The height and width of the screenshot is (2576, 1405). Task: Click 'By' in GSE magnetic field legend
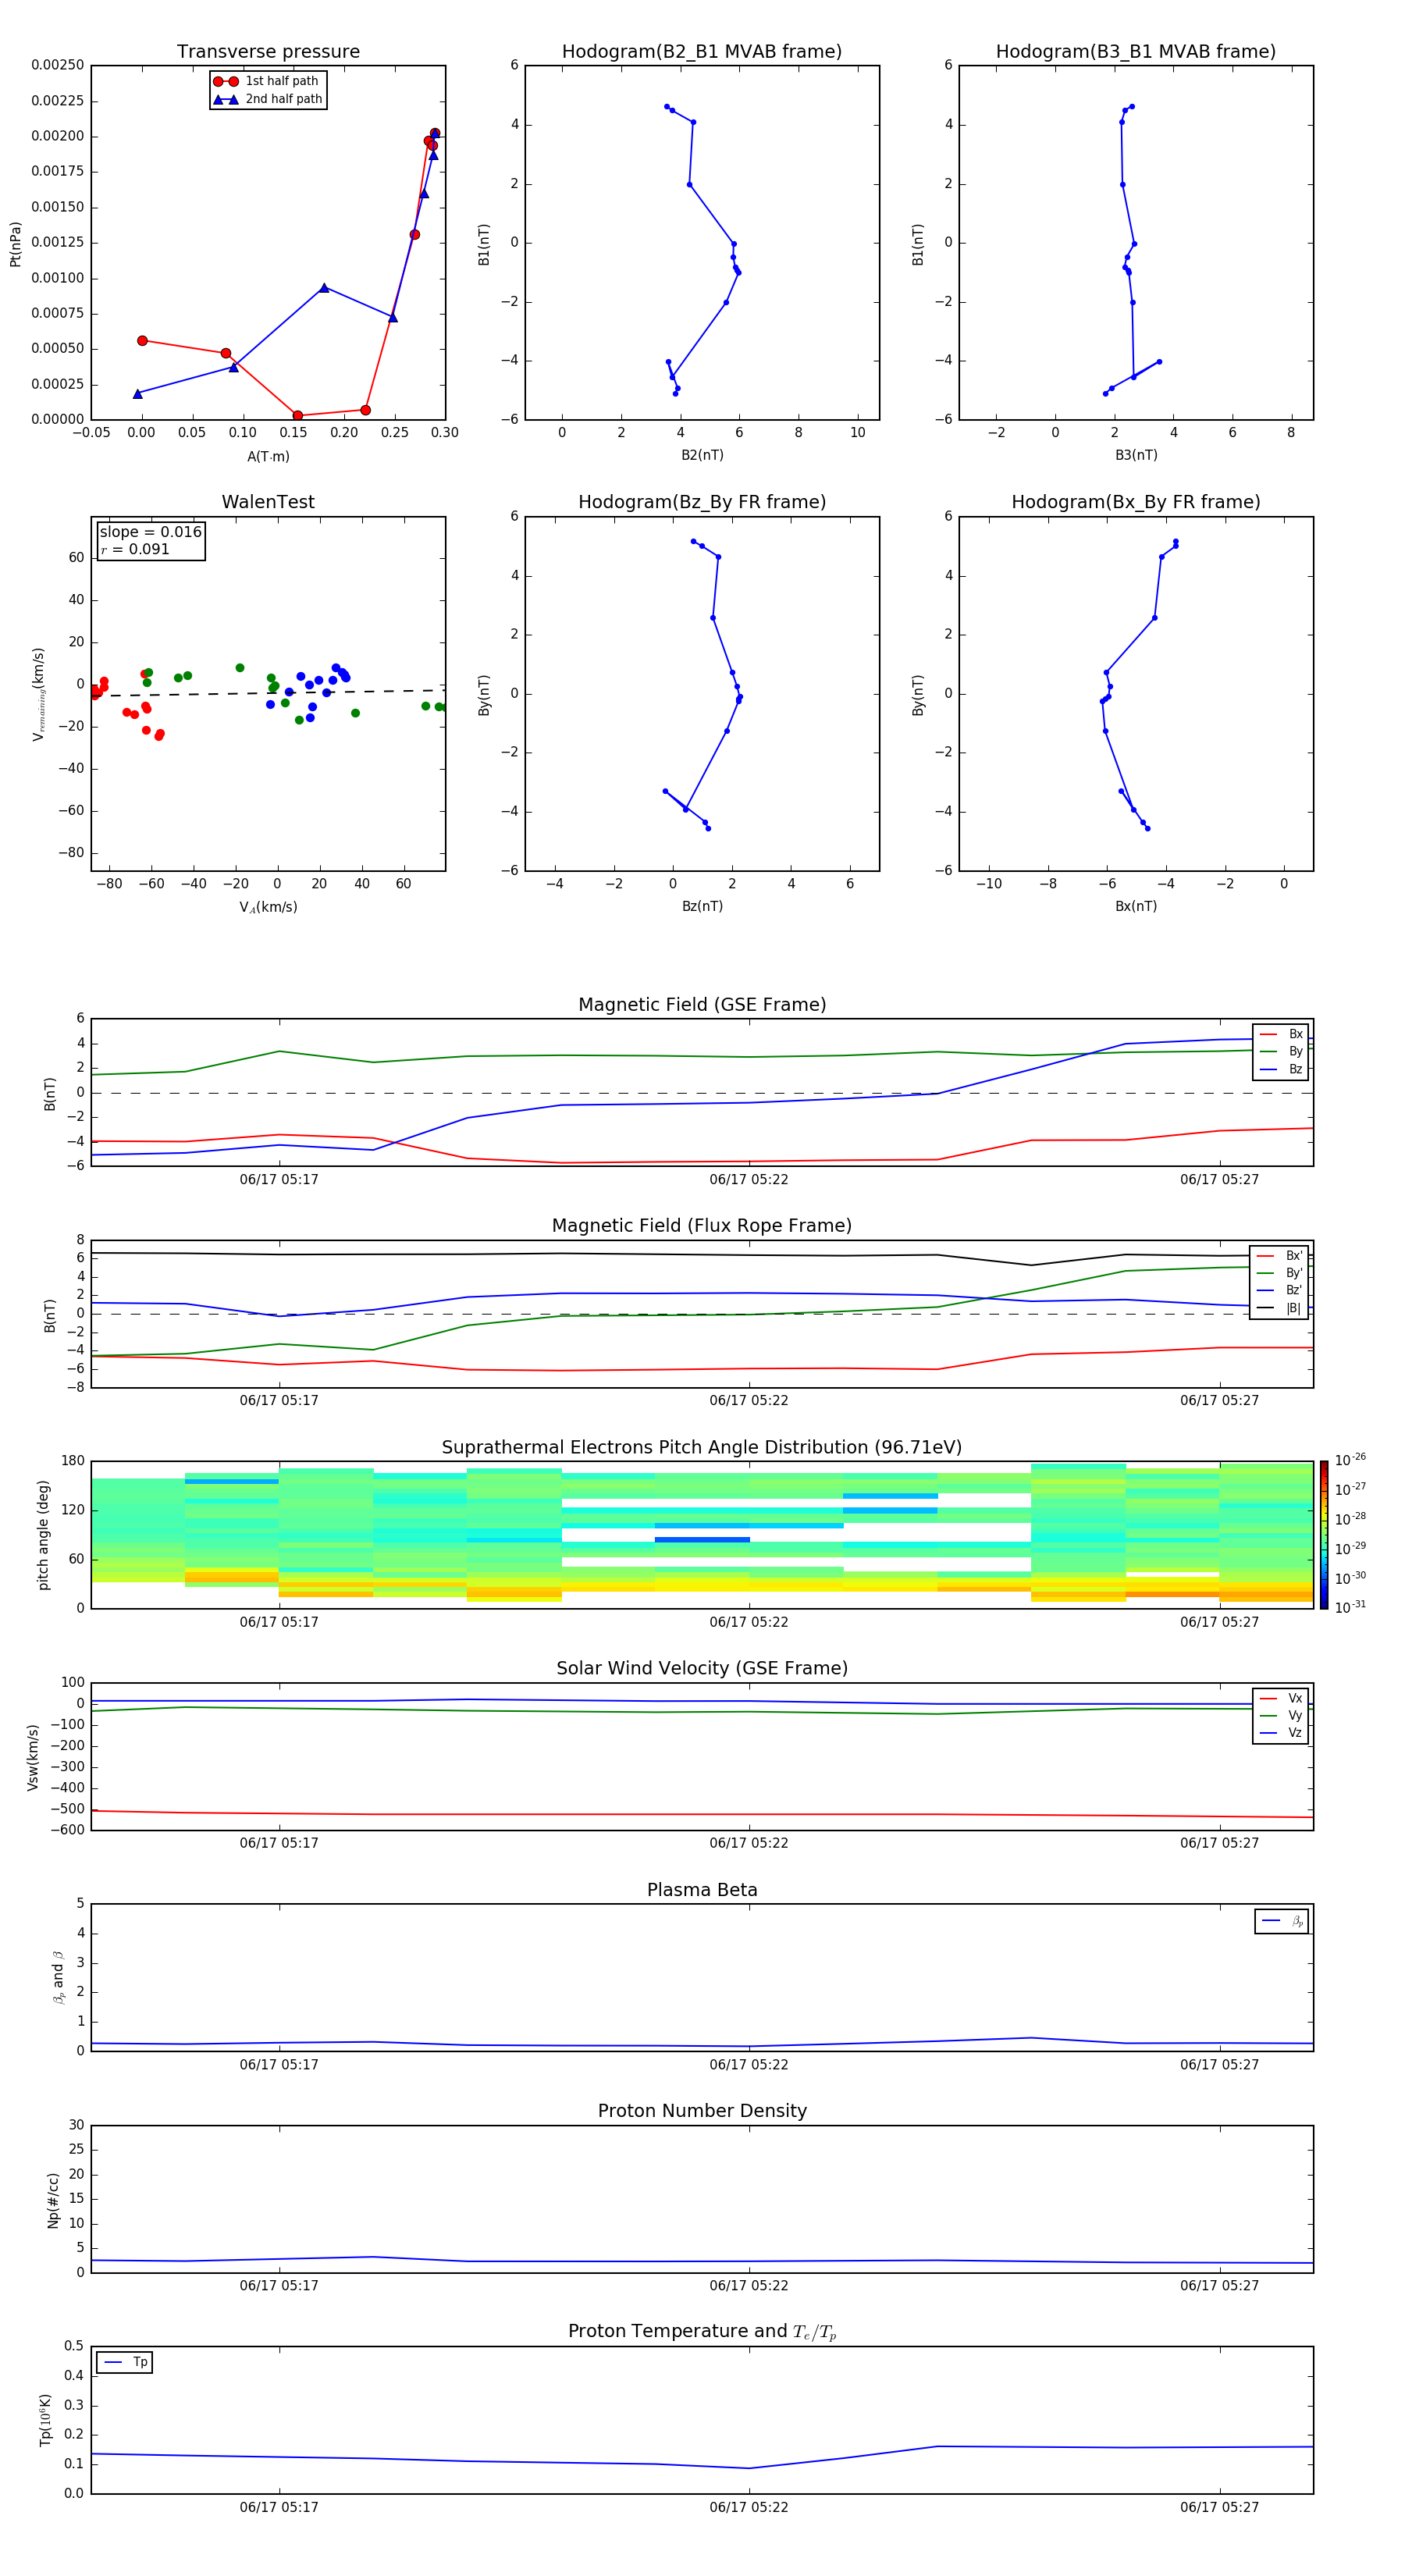click(1295, 1051)
